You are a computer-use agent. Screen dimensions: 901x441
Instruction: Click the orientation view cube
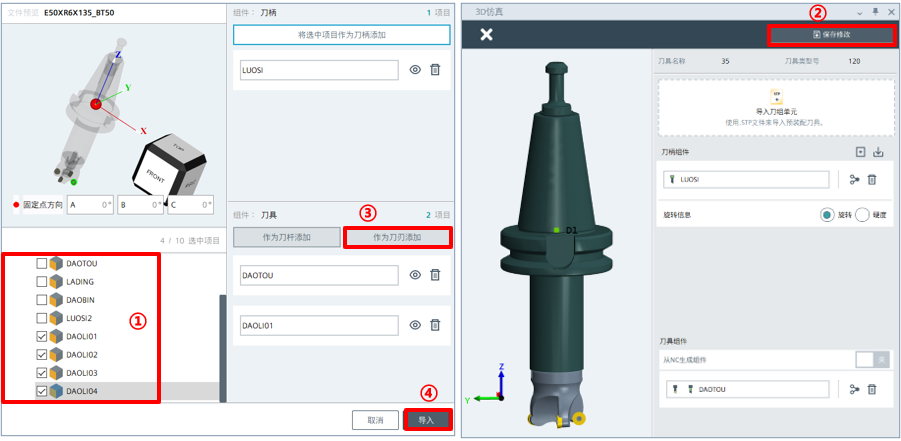click(x=168, y=167)
